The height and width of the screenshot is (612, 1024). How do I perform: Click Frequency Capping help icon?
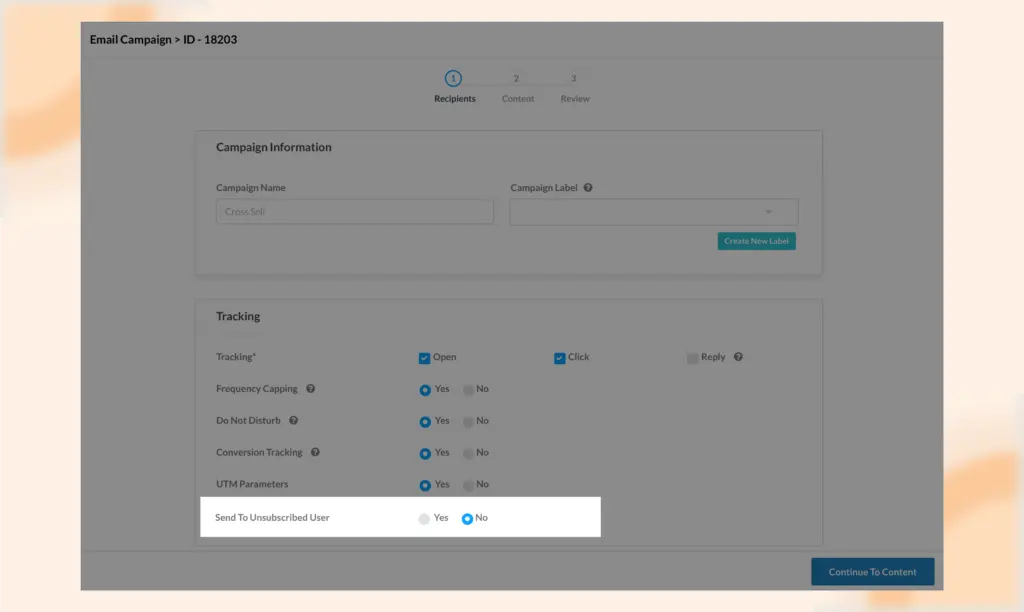tap(311, 389)
